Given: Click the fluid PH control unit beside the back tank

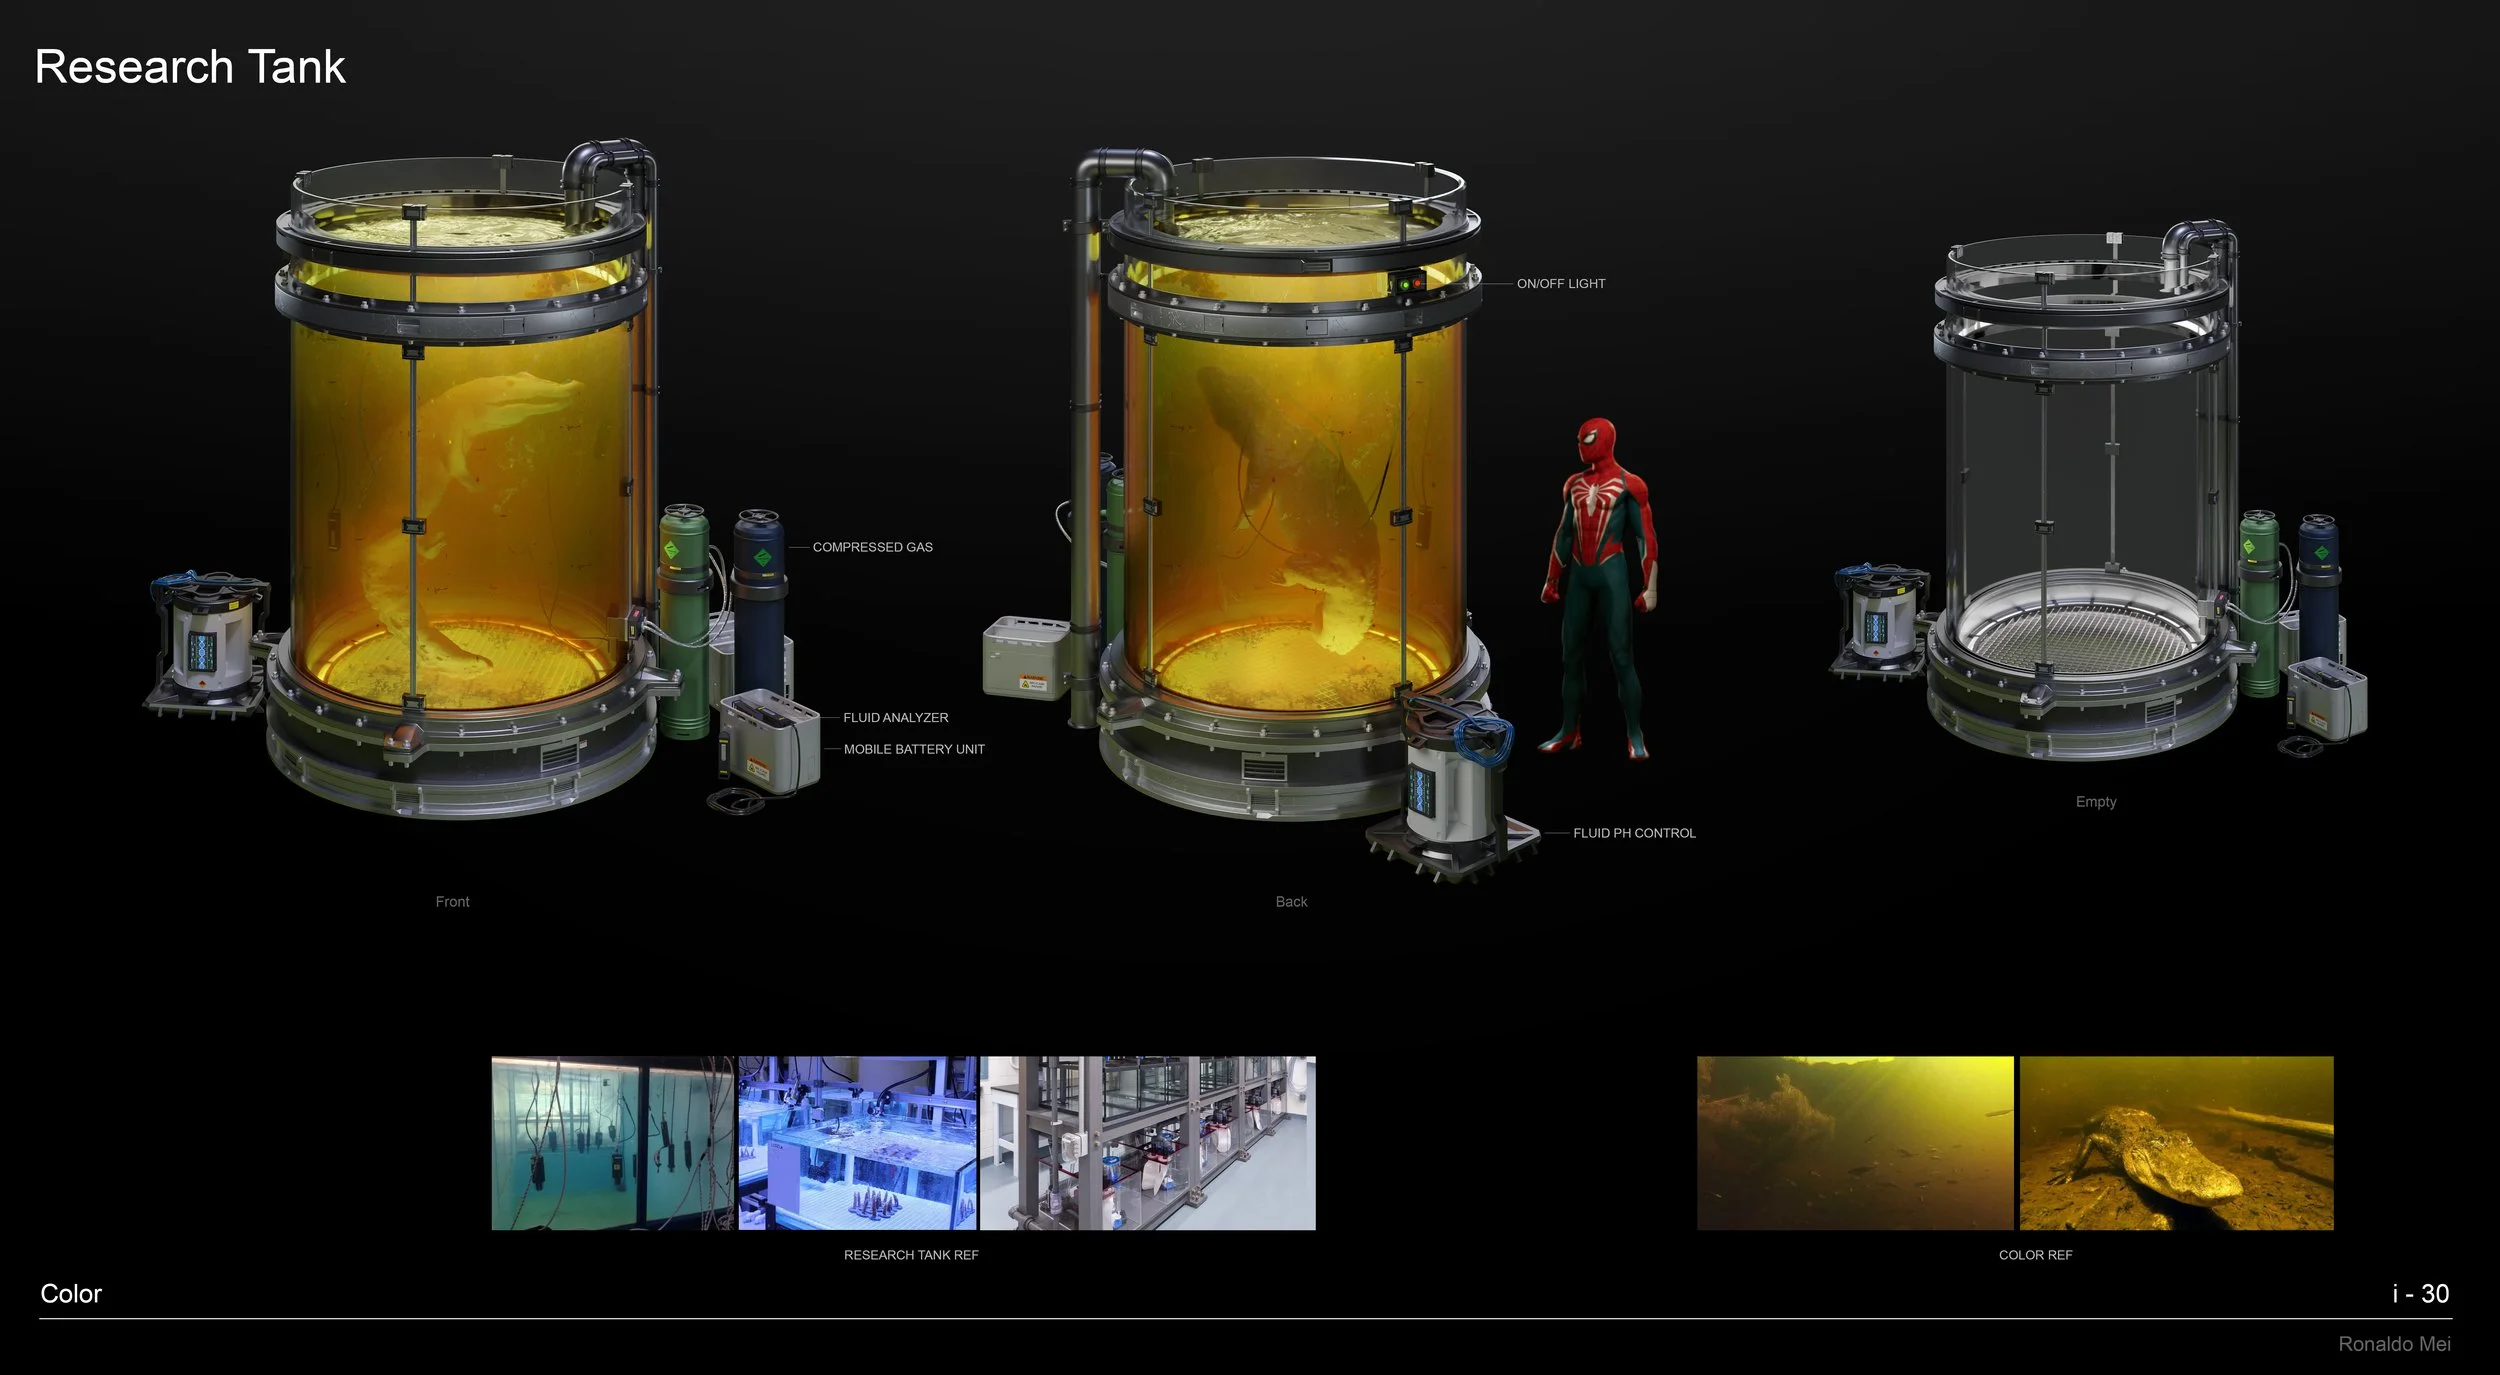Looking at the screenshot, I should pos(1450,790).
